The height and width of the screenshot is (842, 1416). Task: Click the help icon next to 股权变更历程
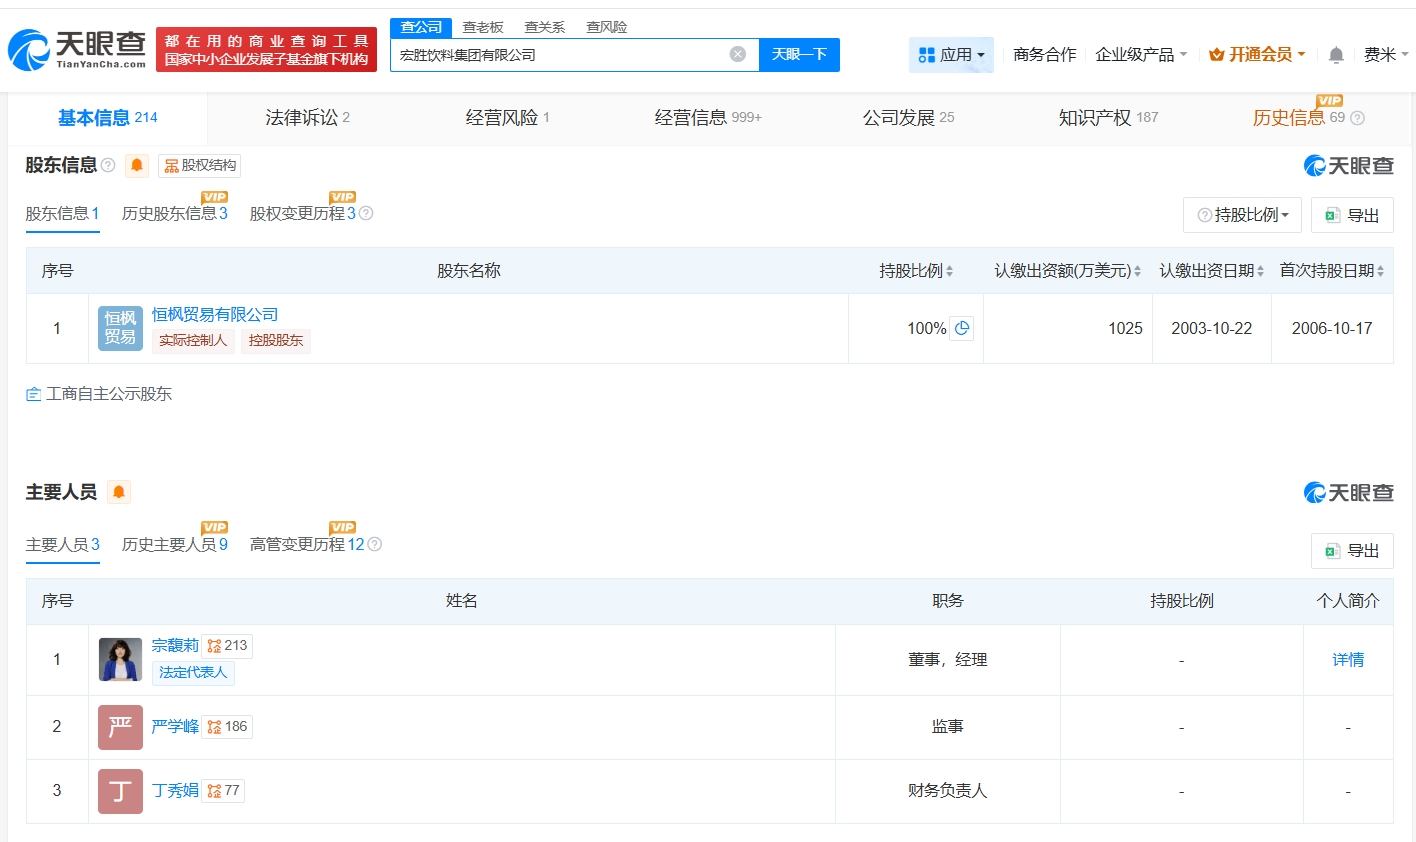tap(366, 213)
